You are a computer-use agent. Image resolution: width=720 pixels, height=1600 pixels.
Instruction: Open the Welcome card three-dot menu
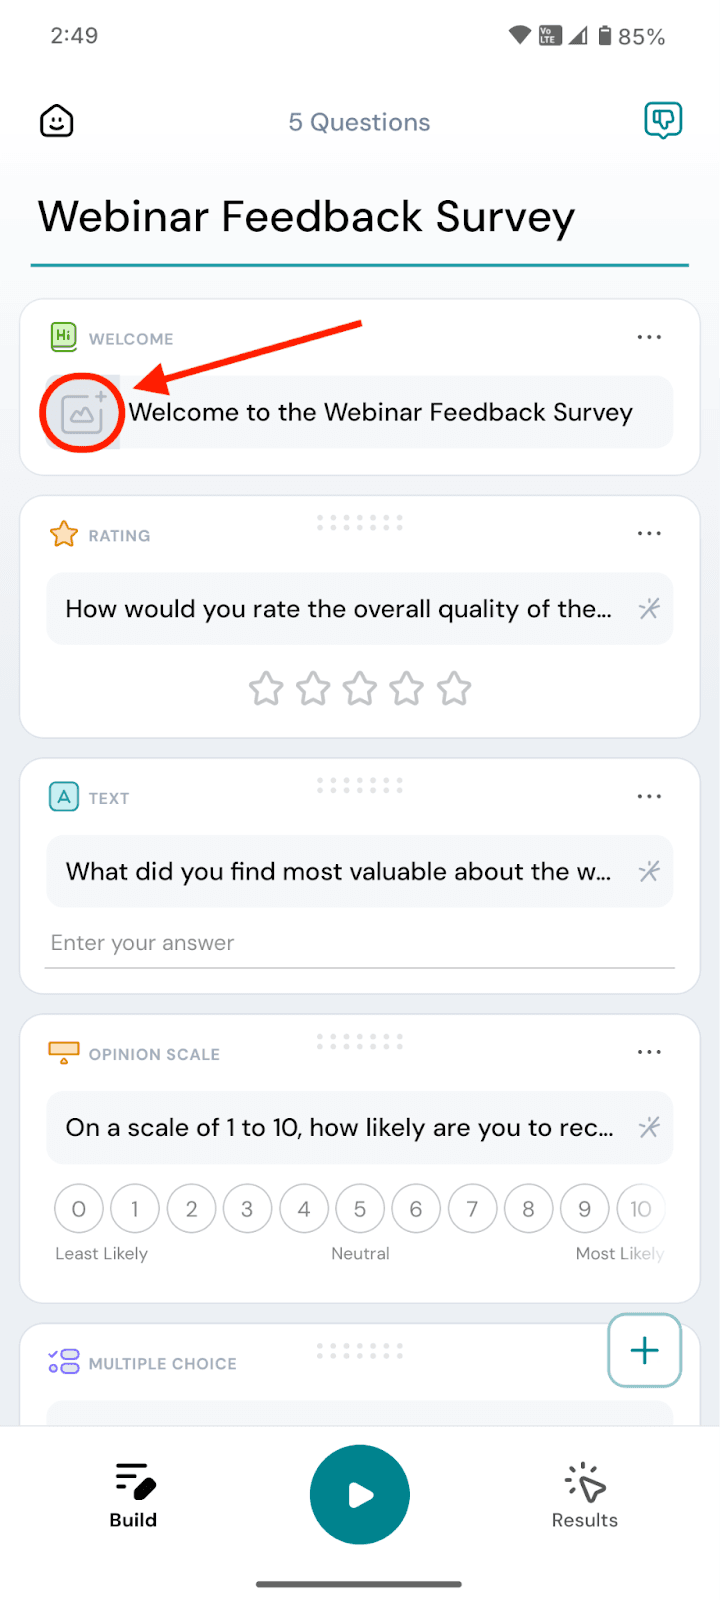(649, 338)
